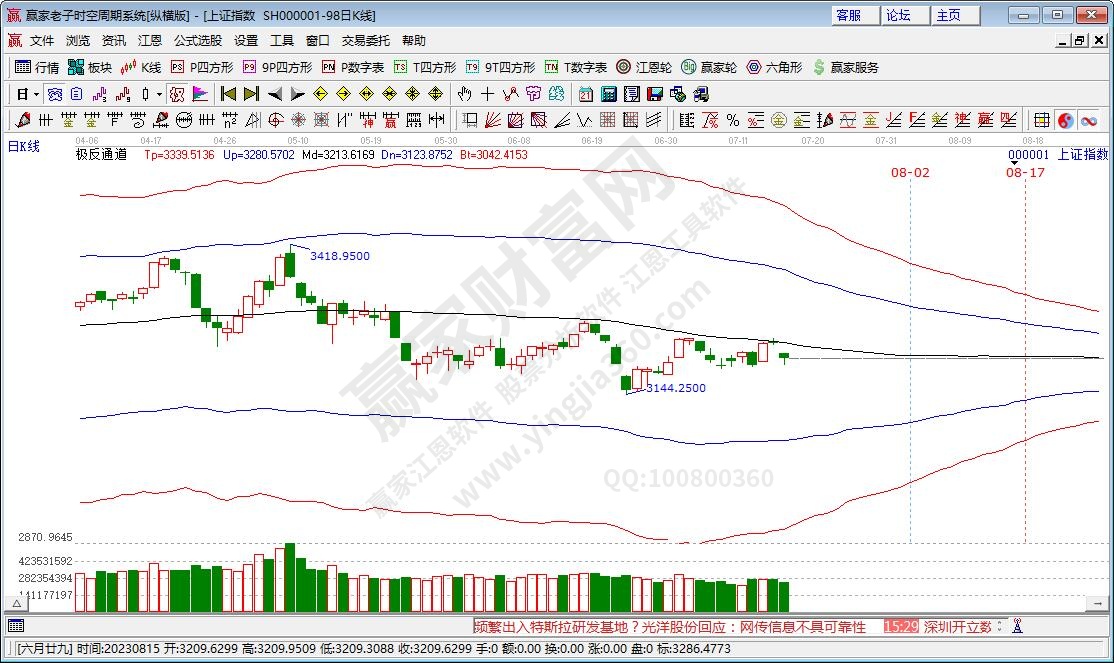Toggle the 极 reversal channel indicator button

(177, 94)
